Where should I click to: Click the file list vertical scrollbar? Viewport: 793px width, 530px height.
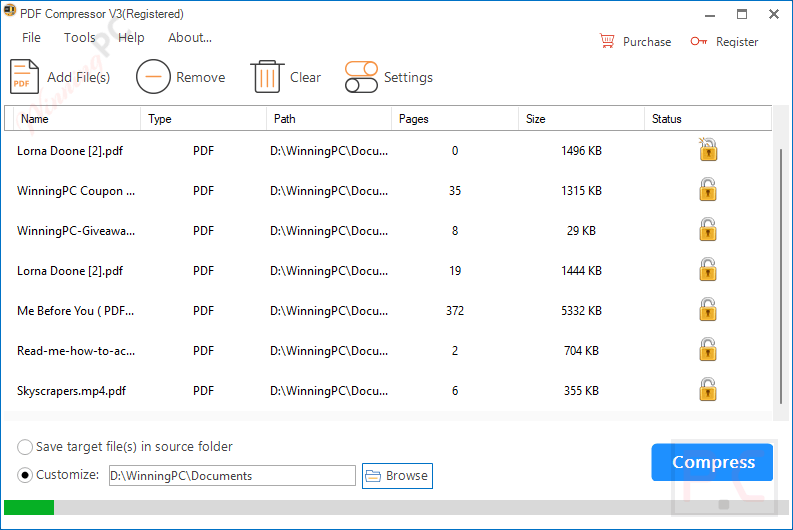(781, 276)
